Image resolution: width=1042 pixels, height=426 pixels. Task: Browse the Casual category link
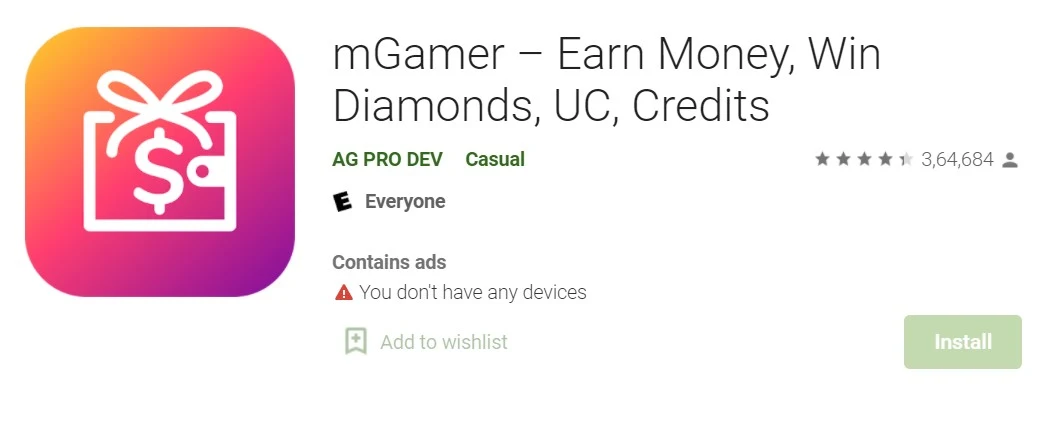(x=495, y=160)
